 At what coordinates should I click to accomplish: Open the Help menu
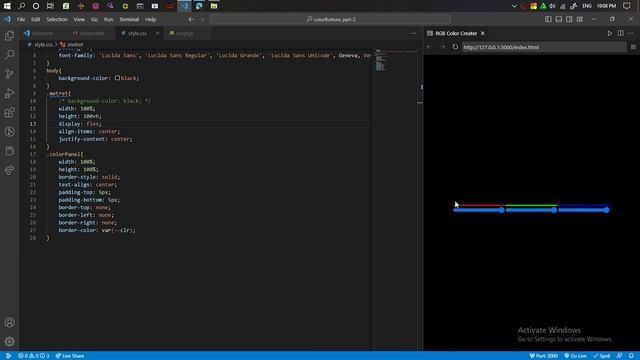151,19
